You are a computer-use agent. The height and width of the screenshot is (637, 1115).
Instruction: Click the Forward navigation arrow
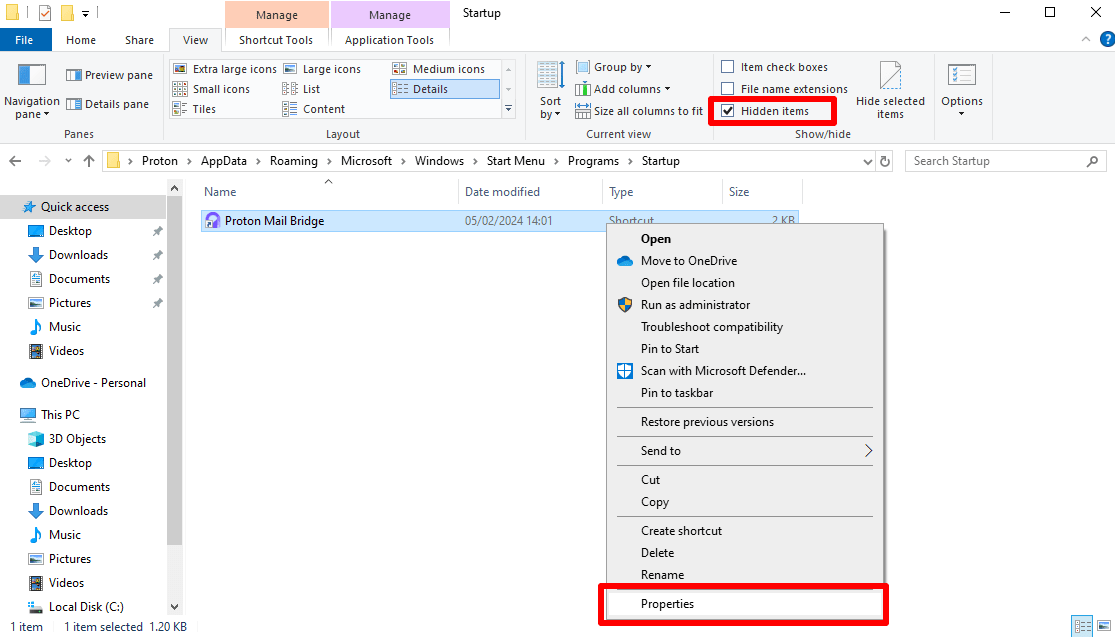(x=44, y=161)
